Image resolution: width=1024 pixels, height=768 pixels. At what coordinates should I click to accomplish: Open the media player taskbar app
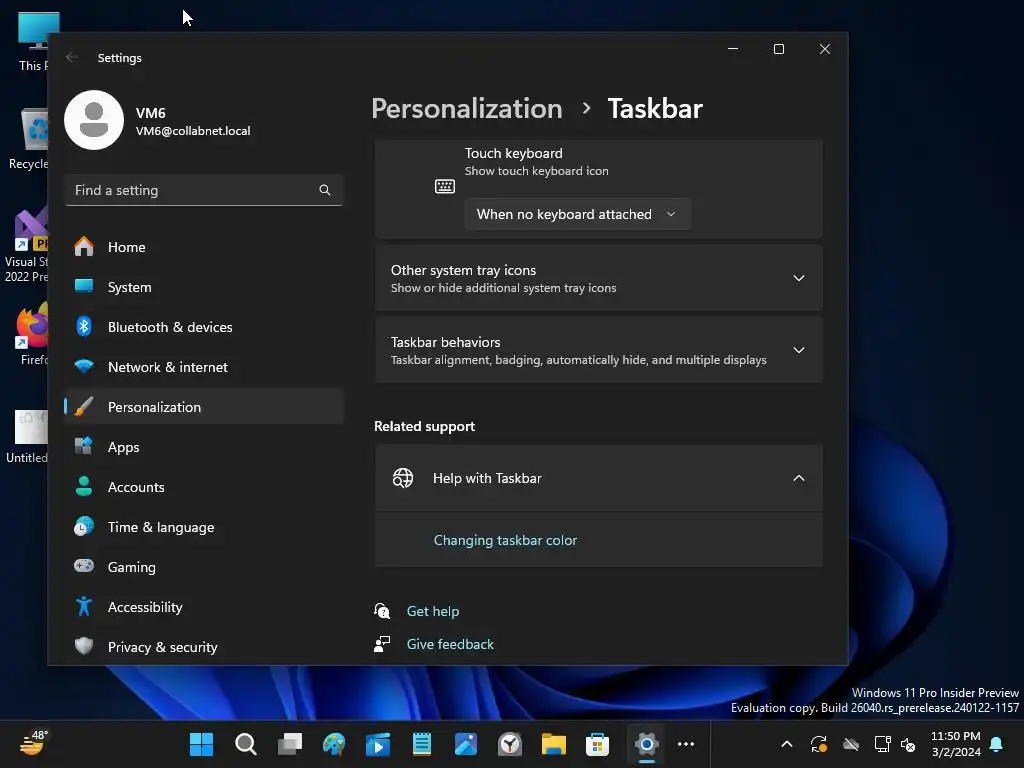tap(378, 744)
